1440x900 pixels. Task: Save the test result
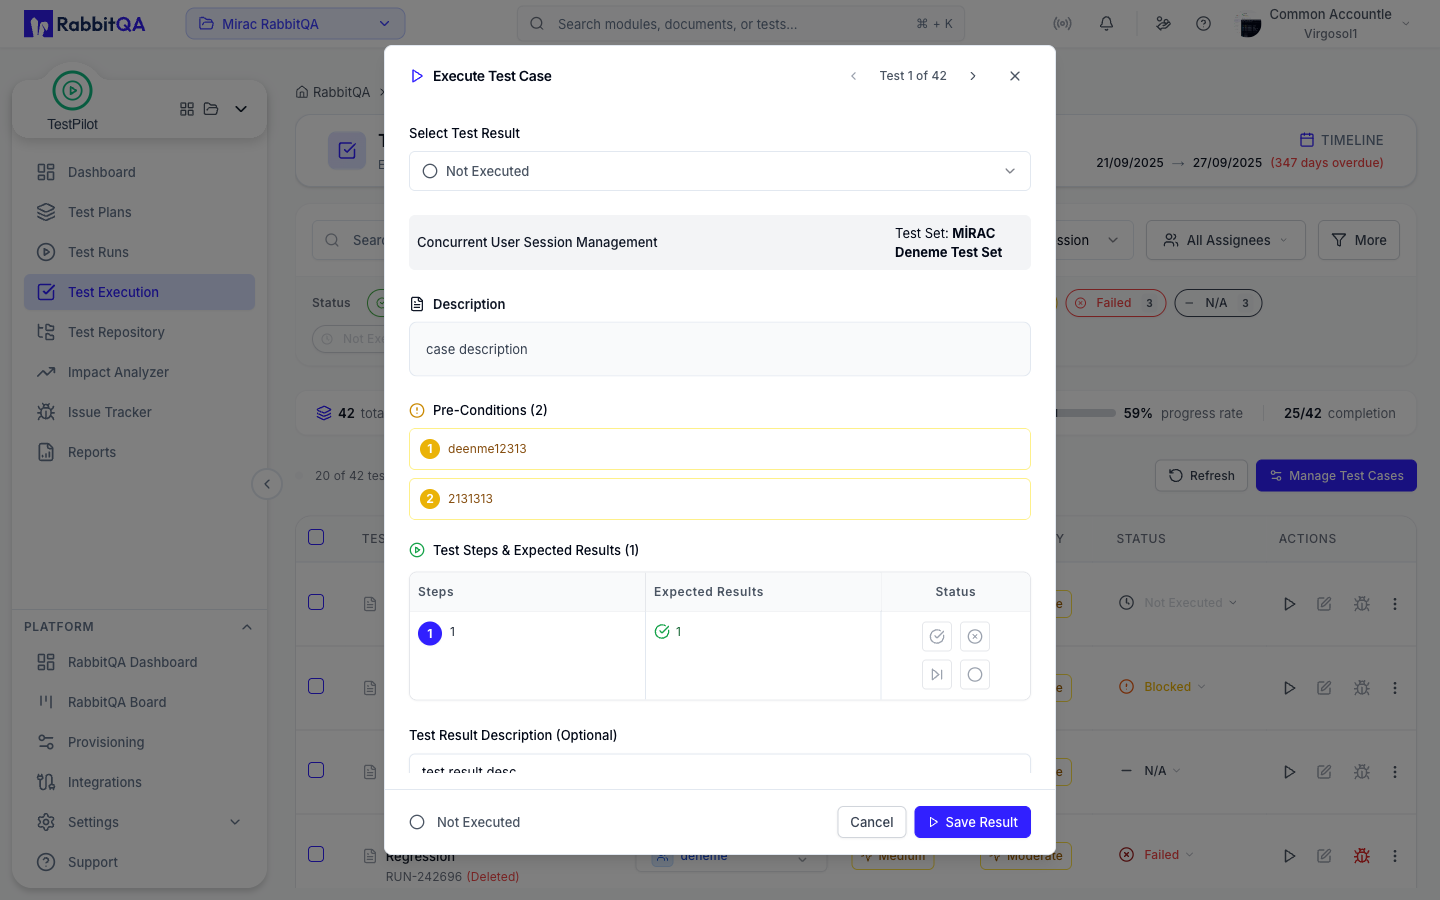coord(972,822)
